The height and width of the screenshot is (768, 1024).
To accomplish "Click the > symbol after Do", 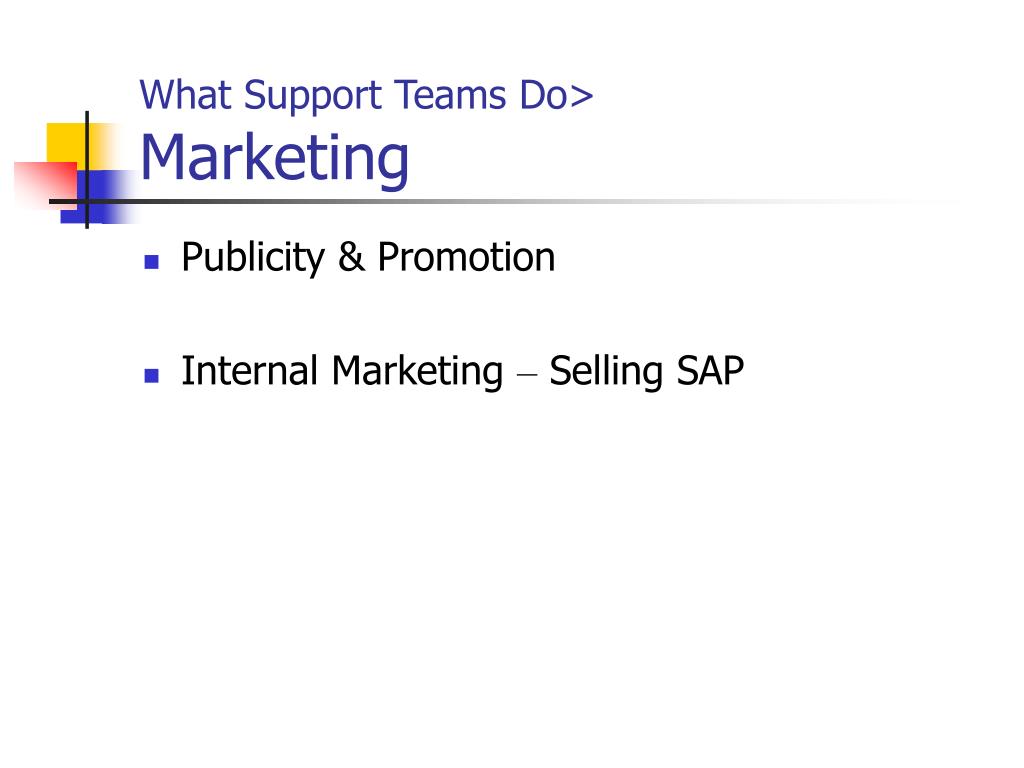I will (581, 97).
